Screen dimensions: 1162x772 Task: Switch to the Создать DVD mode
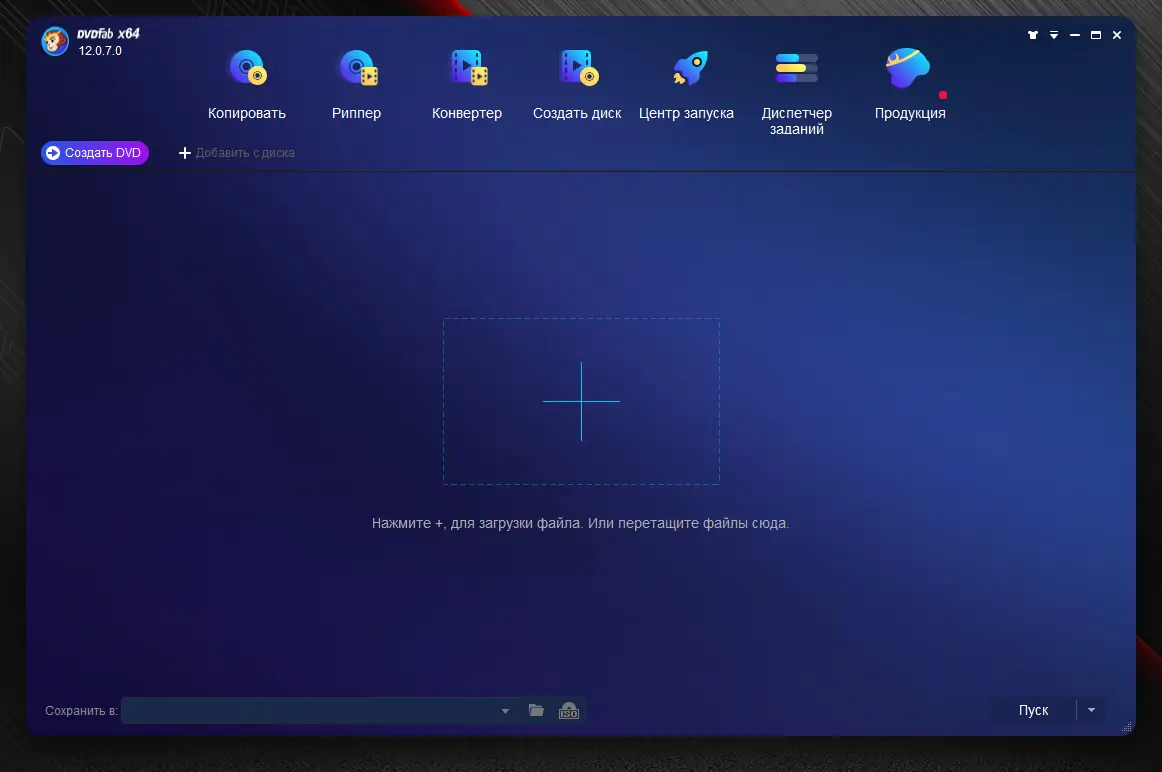(x=94, y=152)
